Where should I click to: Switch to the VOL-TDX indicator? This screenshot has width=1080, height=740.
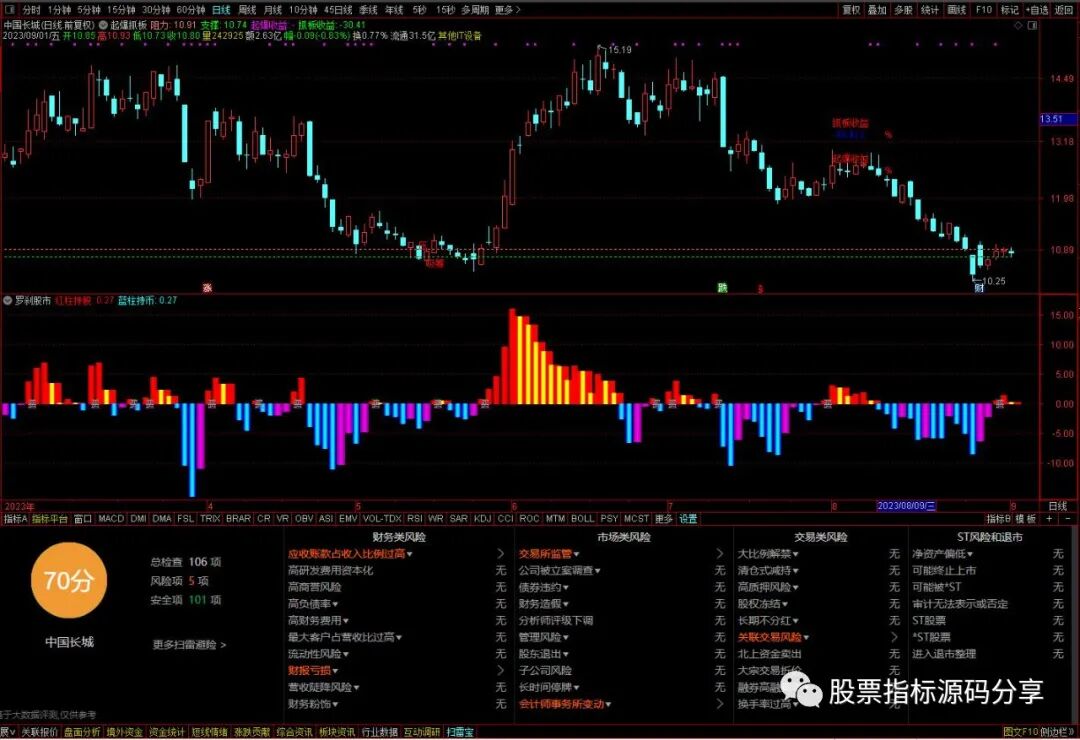[382, 518]
